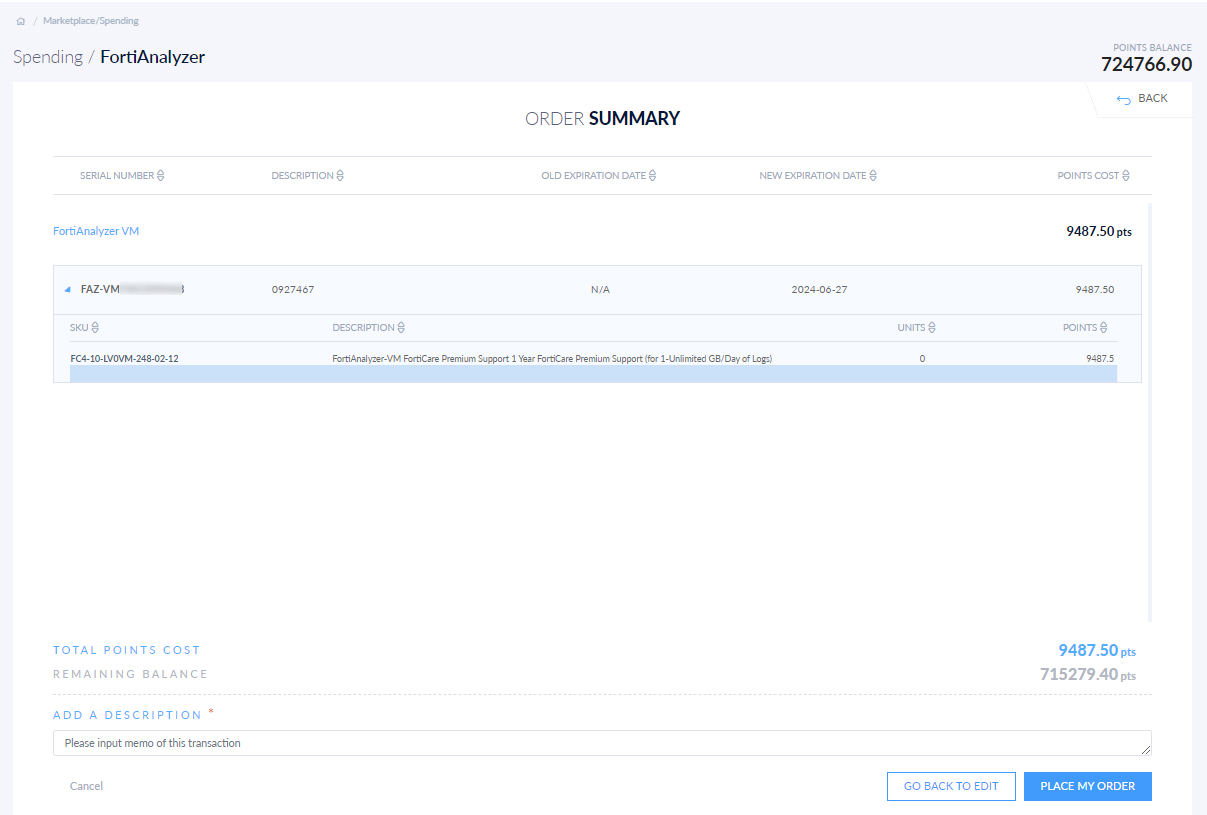This screenshot has height=815, width=1207.
Task: Click the N/A old expiration cell
Action: (600, 290)
